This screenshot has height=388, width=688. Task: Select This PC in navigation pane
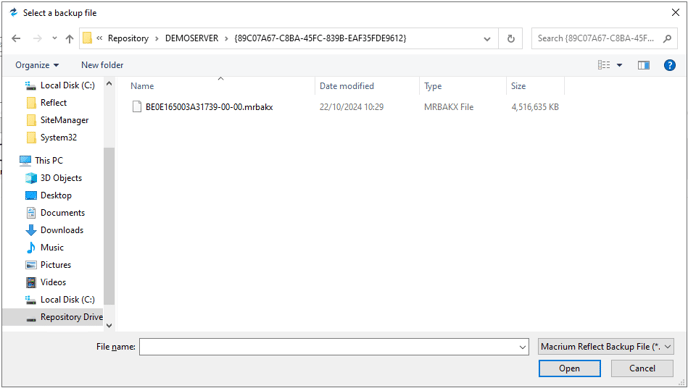[49, 160]
